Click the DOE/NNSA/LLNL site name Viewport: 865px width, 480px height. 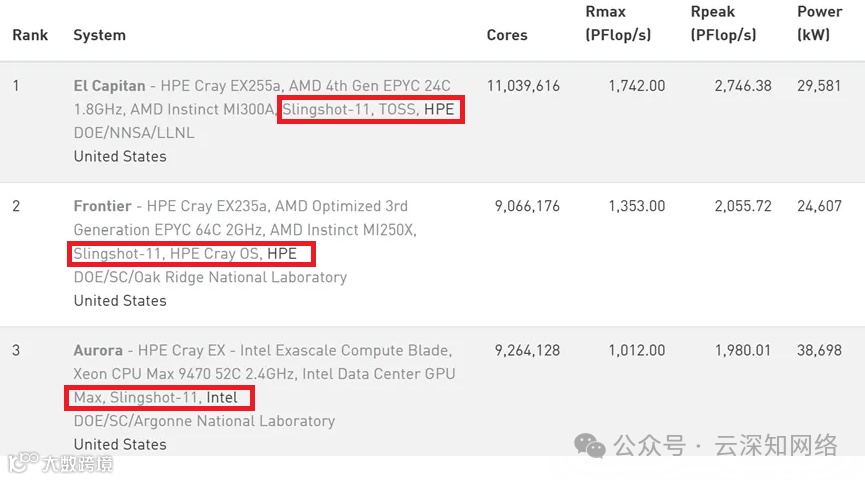[x=134, y=133]
